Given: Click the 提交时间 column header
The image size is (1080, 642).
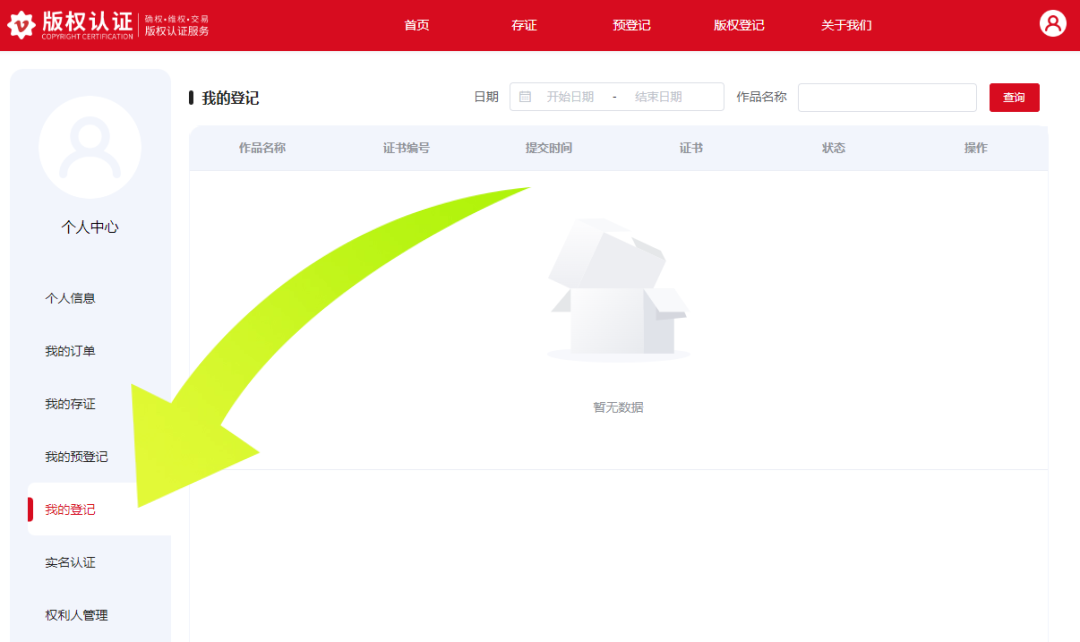Looking at the screenshot, I should pyautogui.click(x=549, y=148).
